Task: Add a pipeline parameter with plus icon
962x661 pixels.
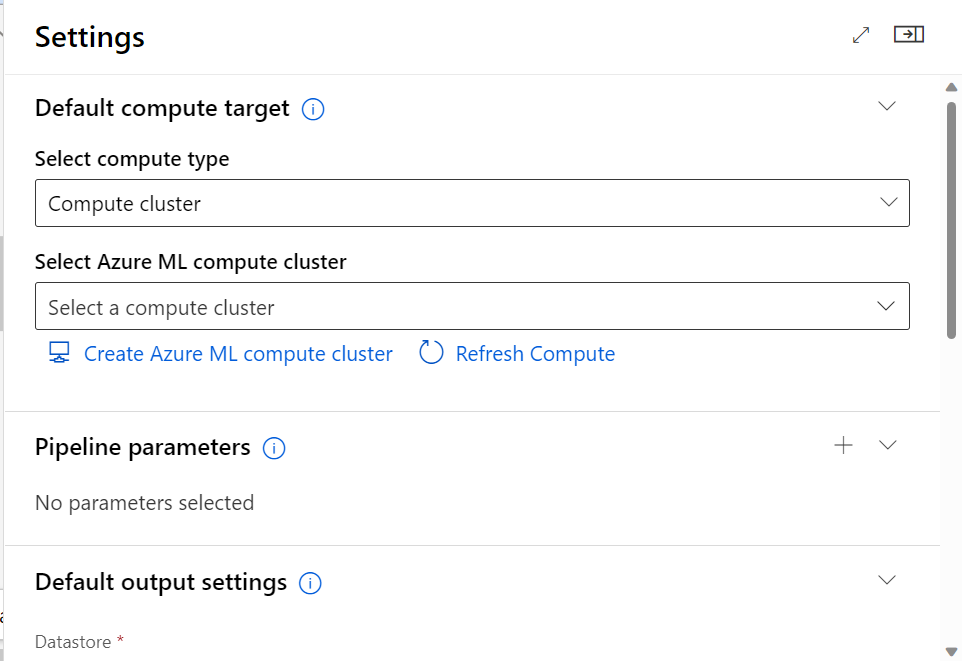Action: (844, 446)
